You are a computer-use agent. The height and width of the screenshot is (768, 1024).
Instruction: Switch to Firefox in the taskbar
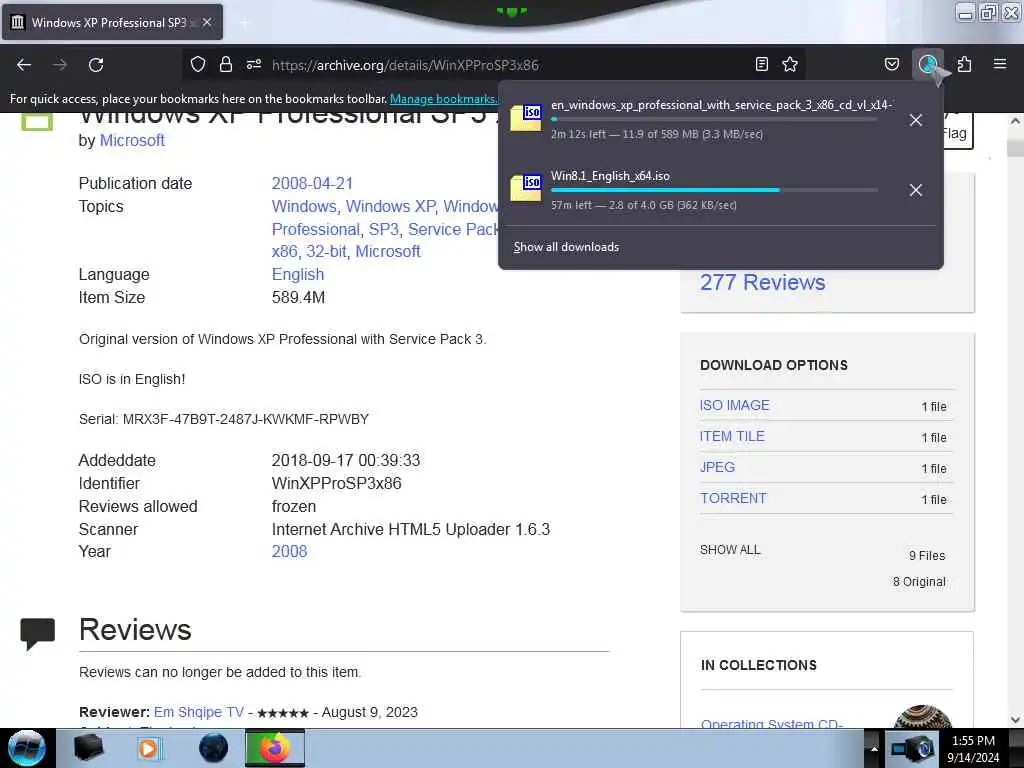tap(275, 748)
